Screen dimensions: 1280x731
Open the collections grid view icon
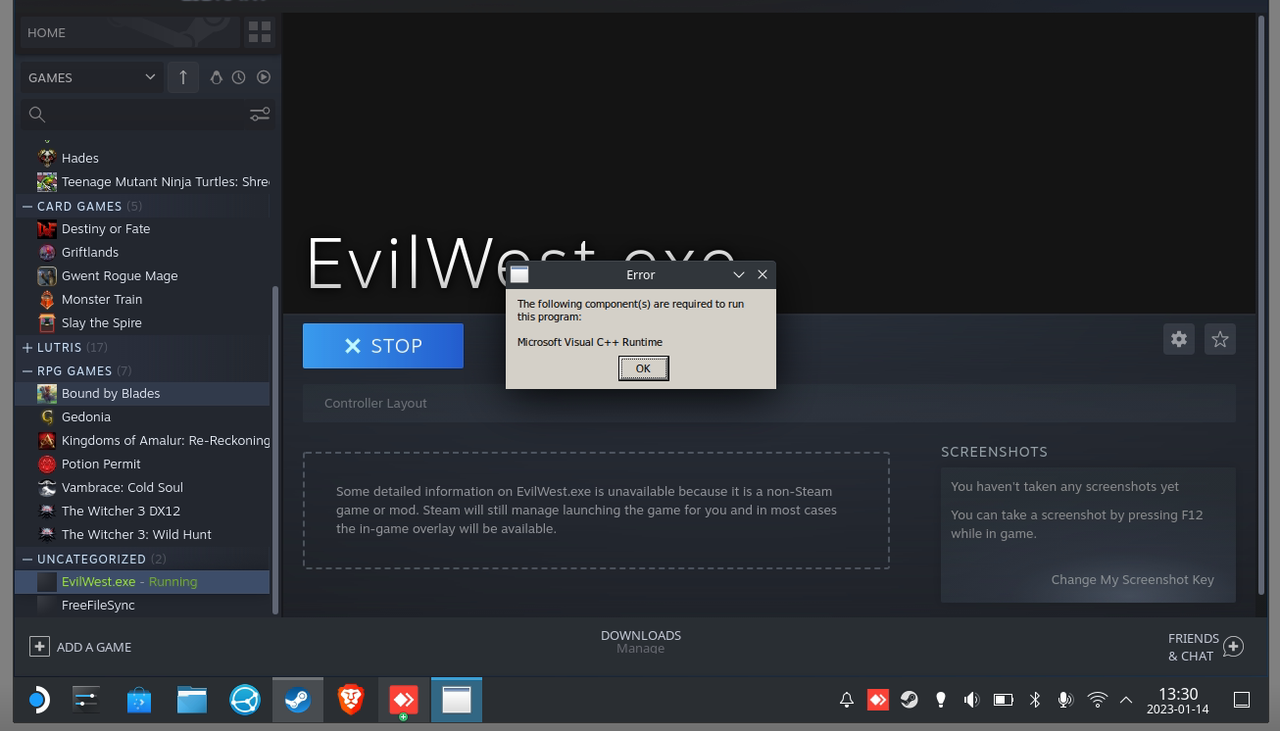(x=259, y=32)
